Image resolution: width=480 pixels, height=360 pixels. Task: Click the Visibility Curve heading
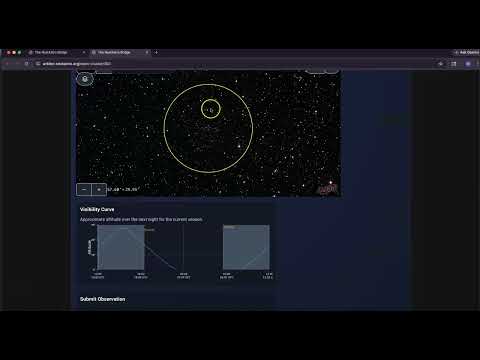(97, 209)
